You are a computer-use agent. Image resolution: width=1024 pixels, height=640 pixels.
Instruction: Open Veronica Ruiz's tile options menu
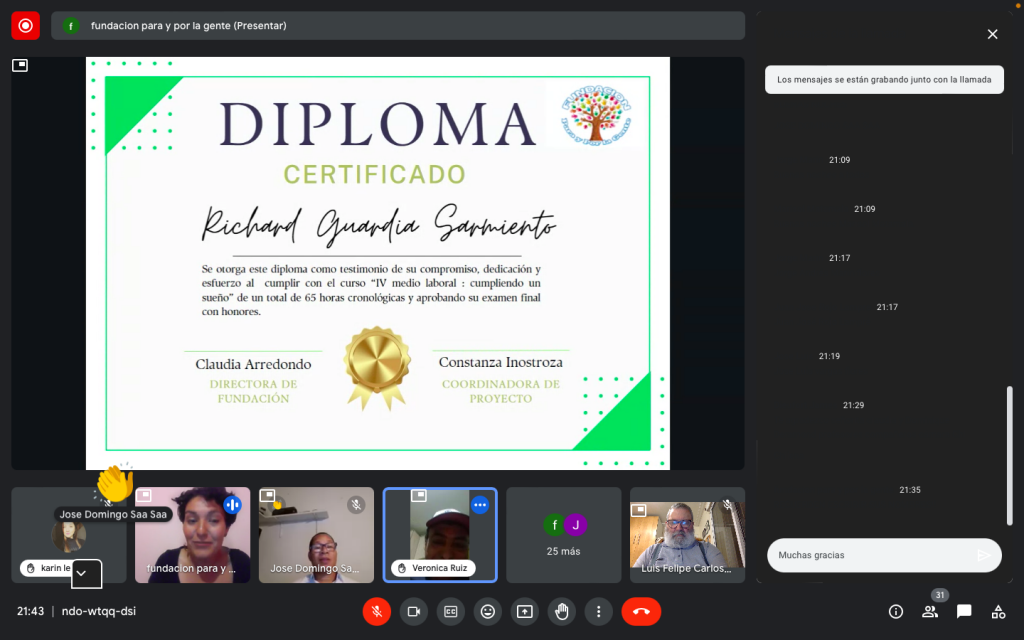pos(480,505)
